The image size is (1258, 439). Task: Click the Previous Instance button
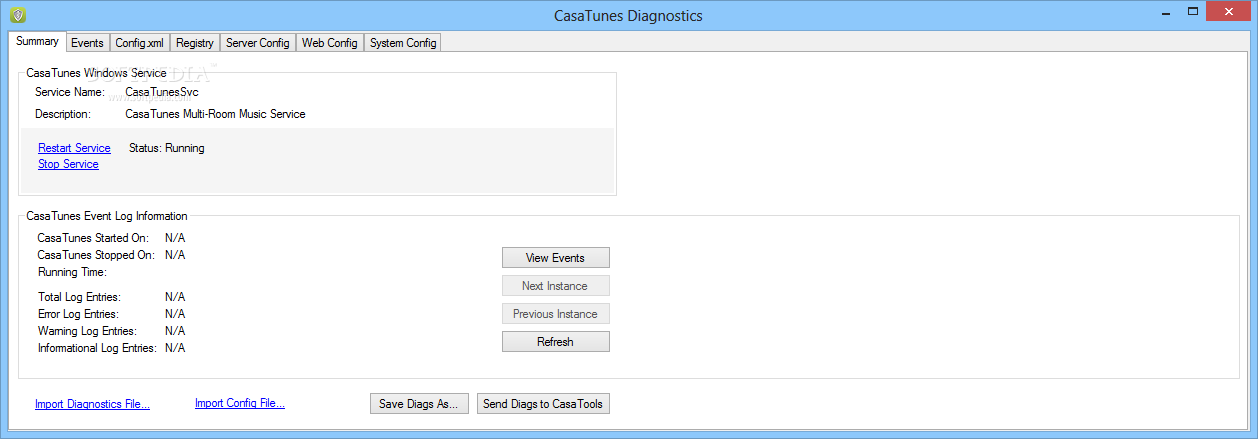pos(555,314)
